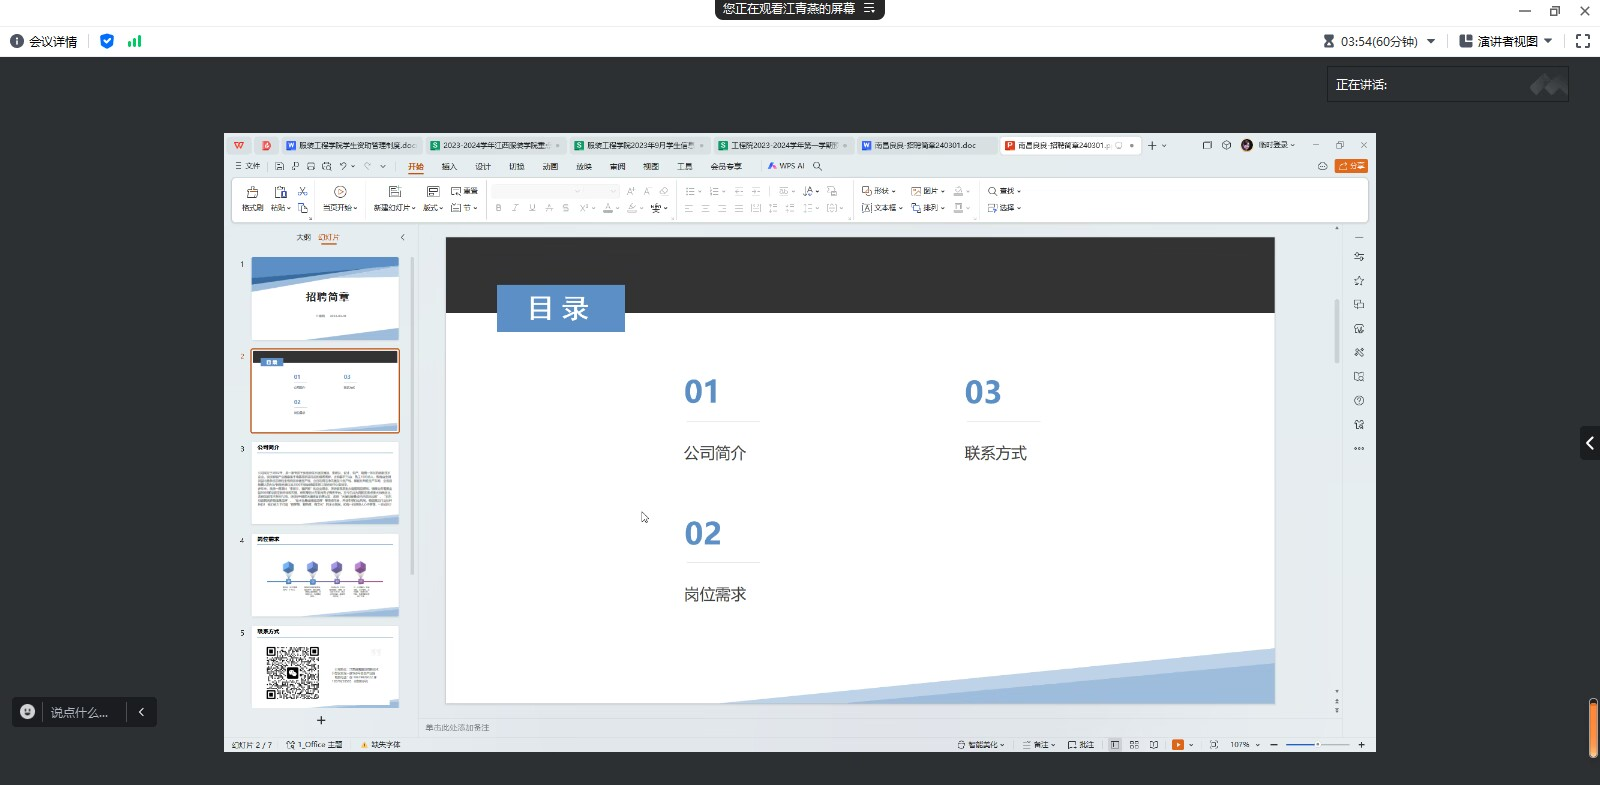1600x785 pixels.
Task: Select slide 4 thumbnail 岗位需求
Action: coord(325,575)
